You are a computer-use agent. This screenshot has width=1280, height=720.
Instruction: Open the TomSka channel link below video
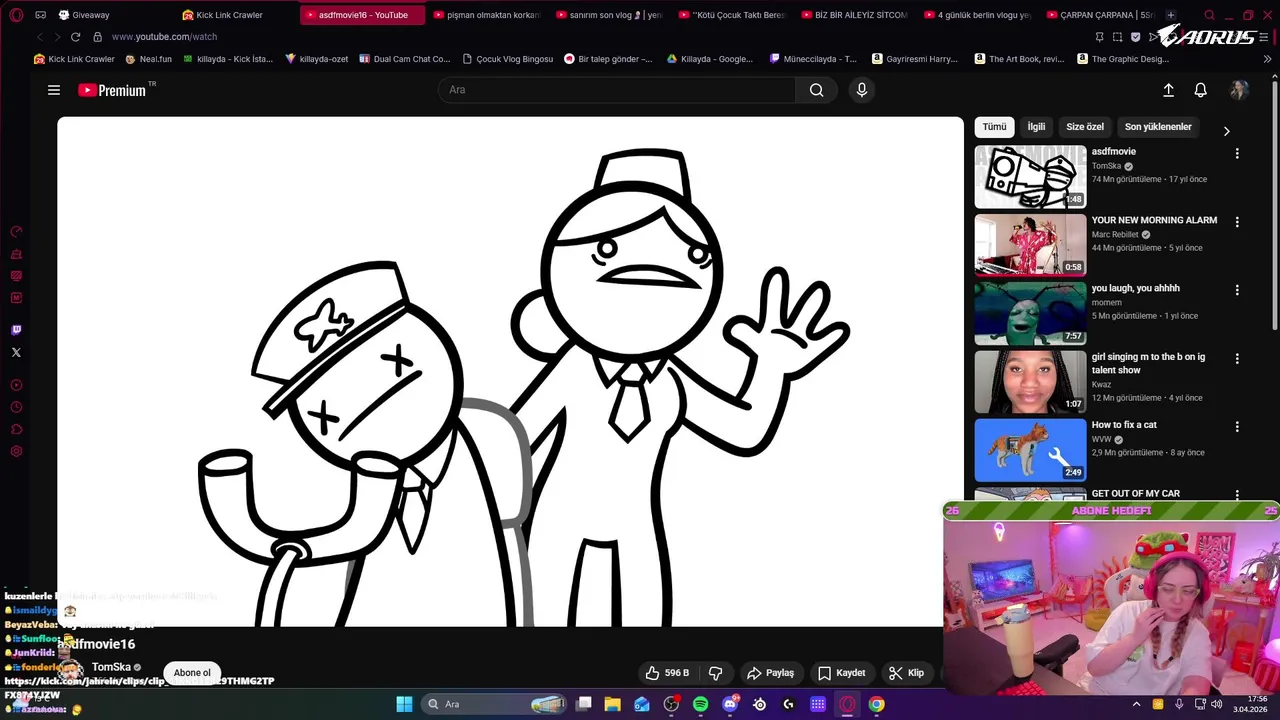[x=111, y=667]
